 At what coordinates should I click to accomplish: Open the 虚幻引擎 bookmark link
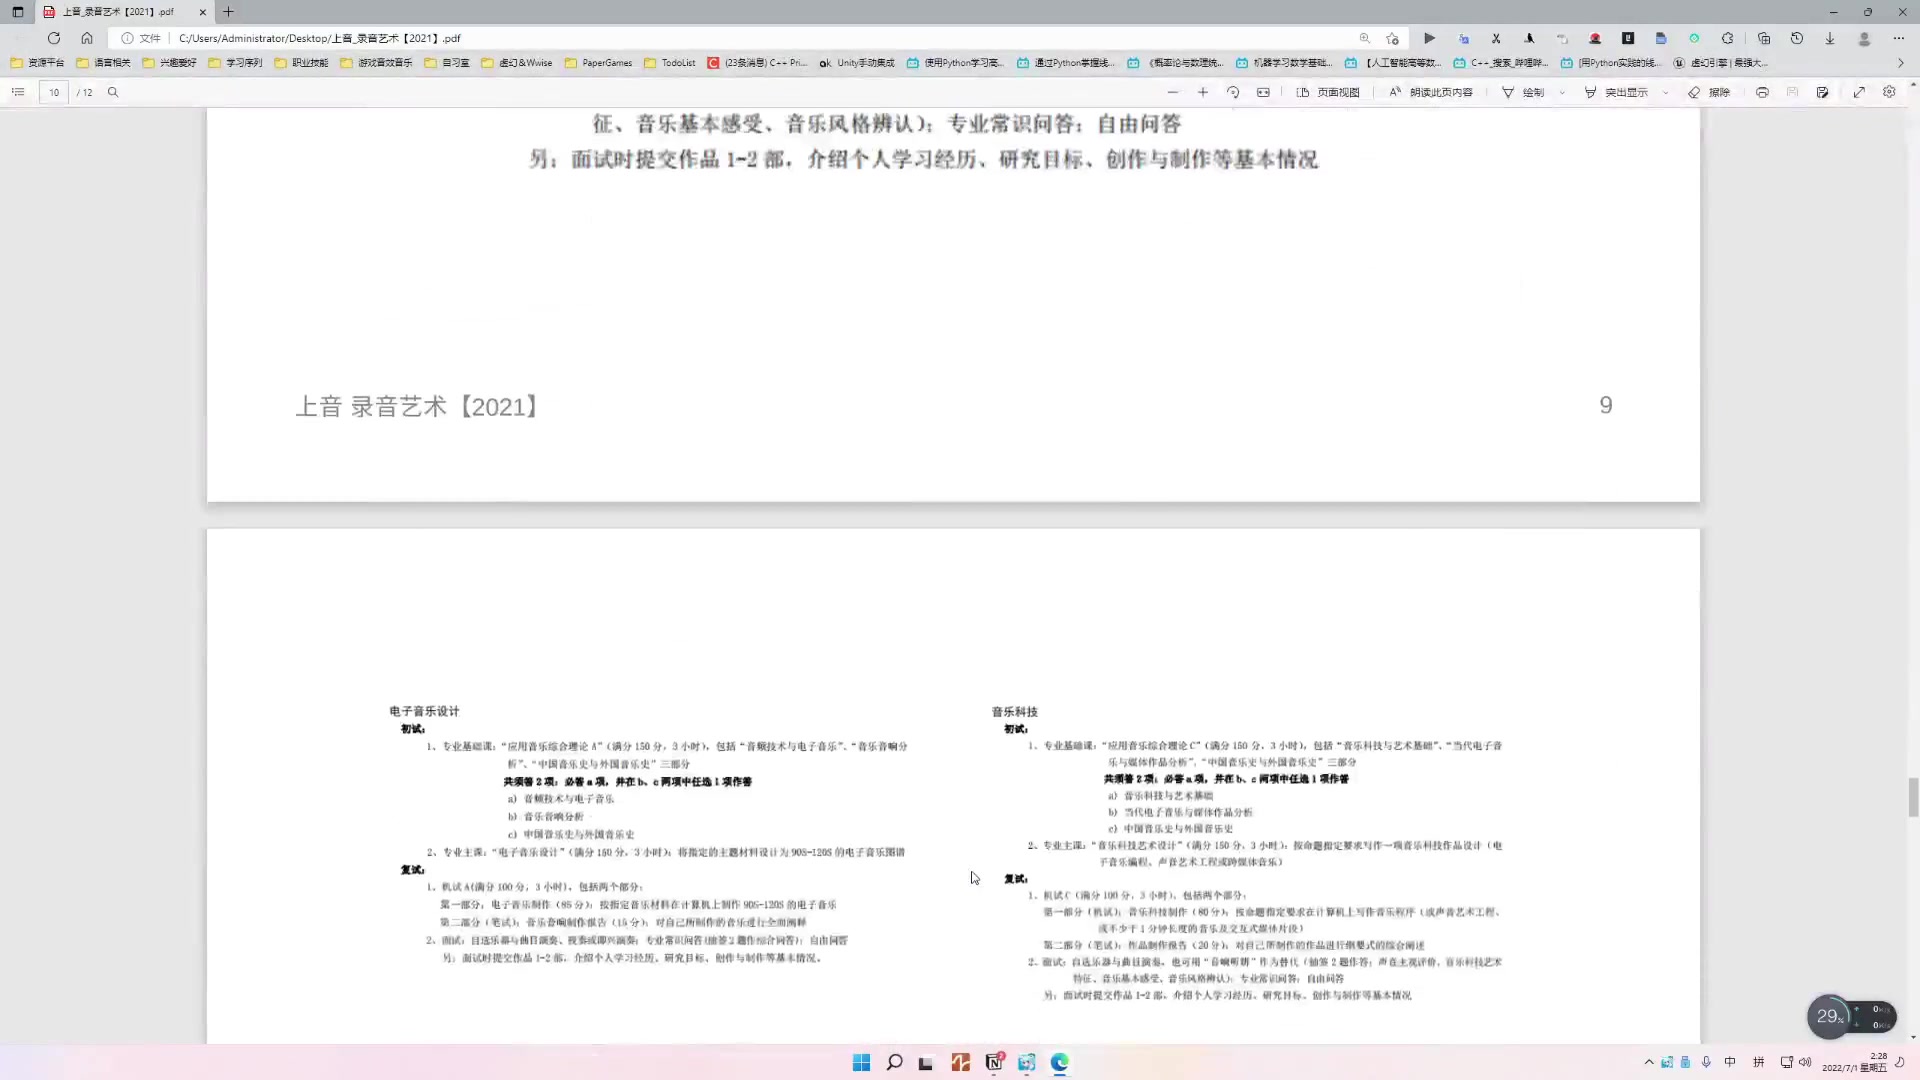[x=1720, y=62]
